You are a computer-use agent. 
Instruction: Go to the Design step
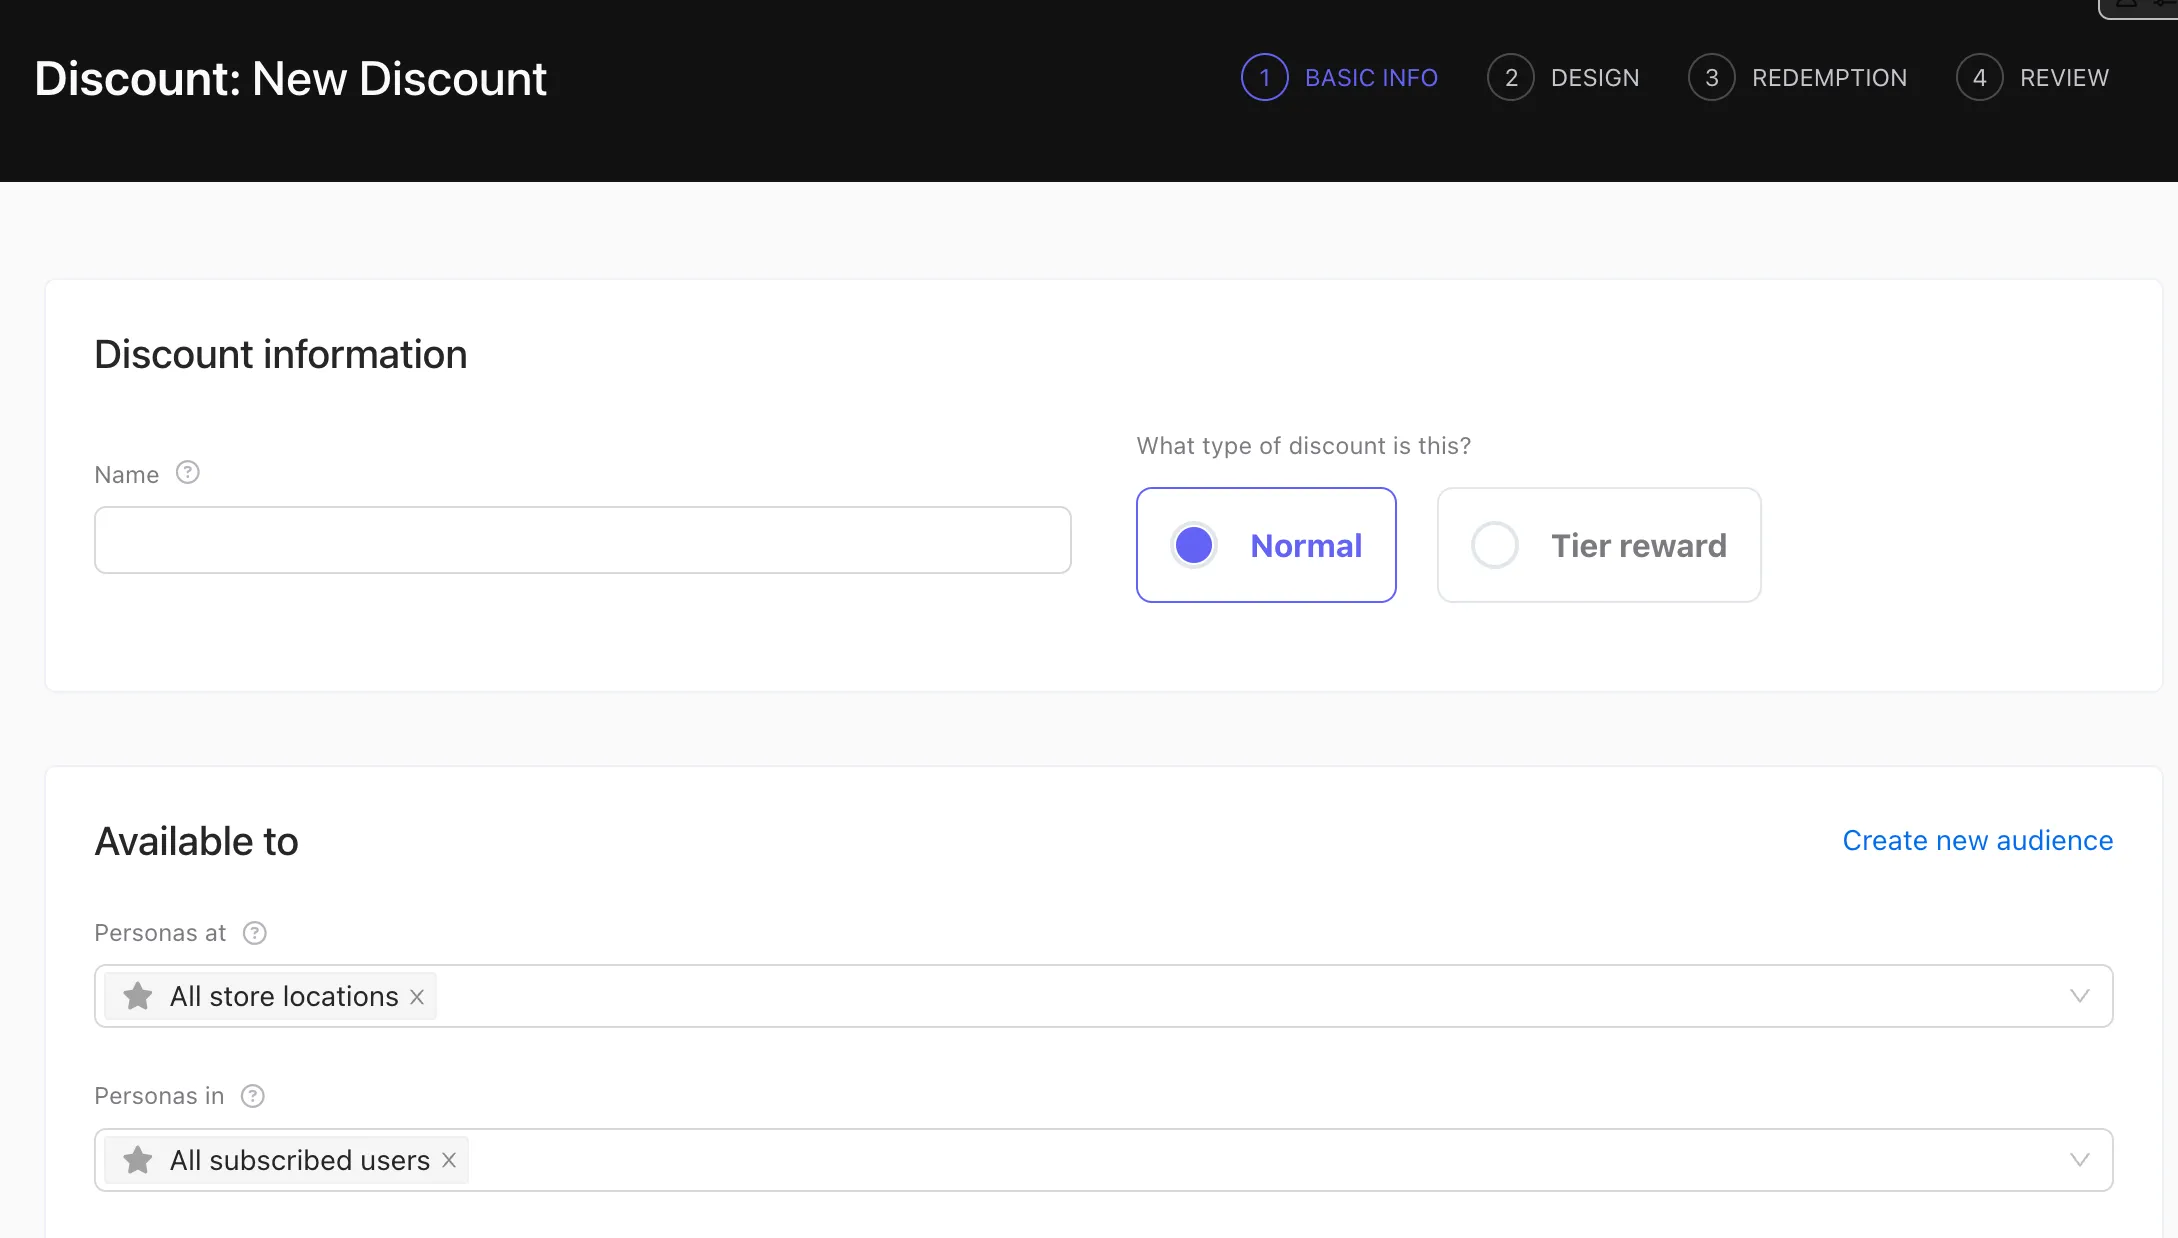[x=1594, y=78]
